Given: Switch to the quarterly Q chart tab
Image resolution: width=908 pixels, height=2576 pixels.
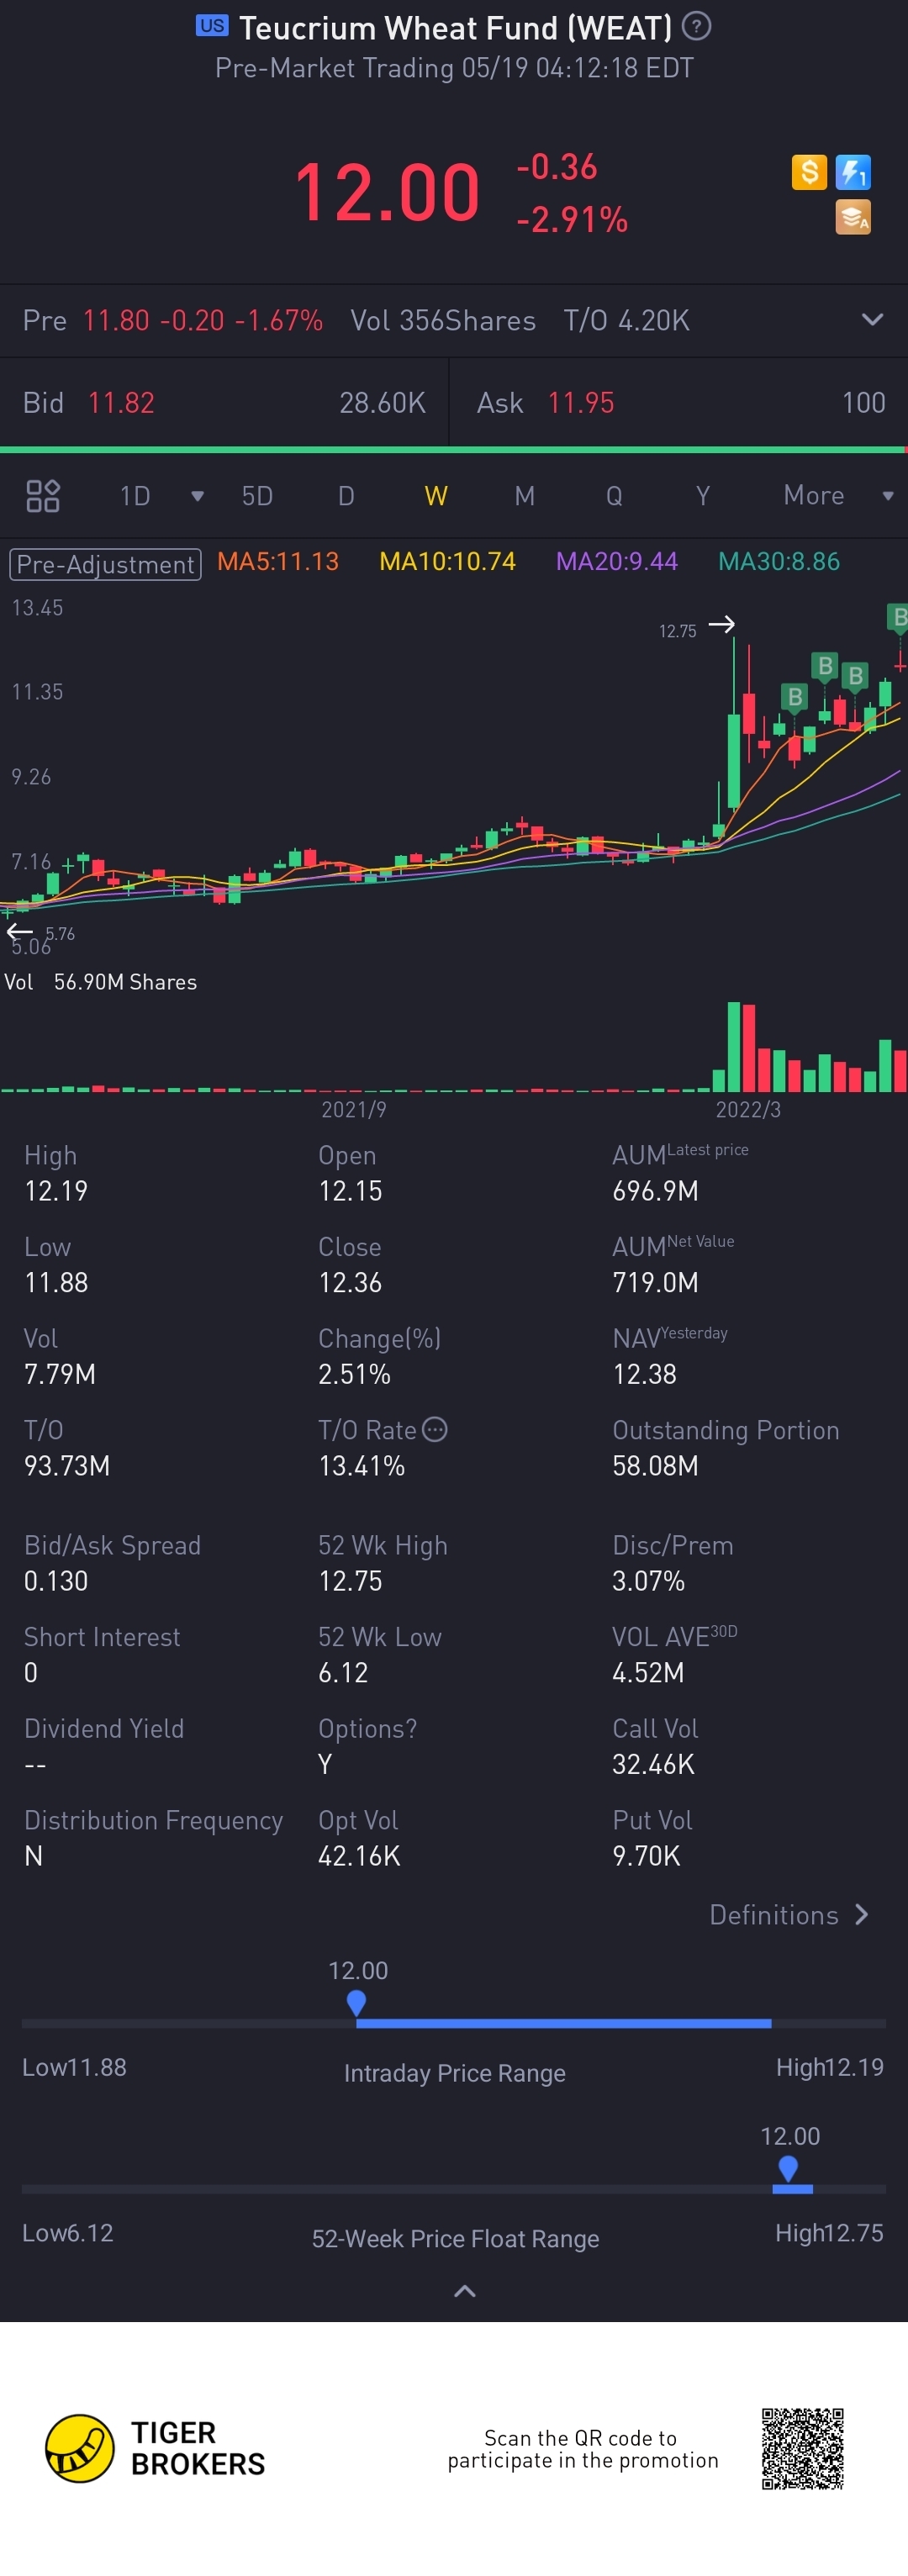Looking at the screenshot, I should click(614, 496).
